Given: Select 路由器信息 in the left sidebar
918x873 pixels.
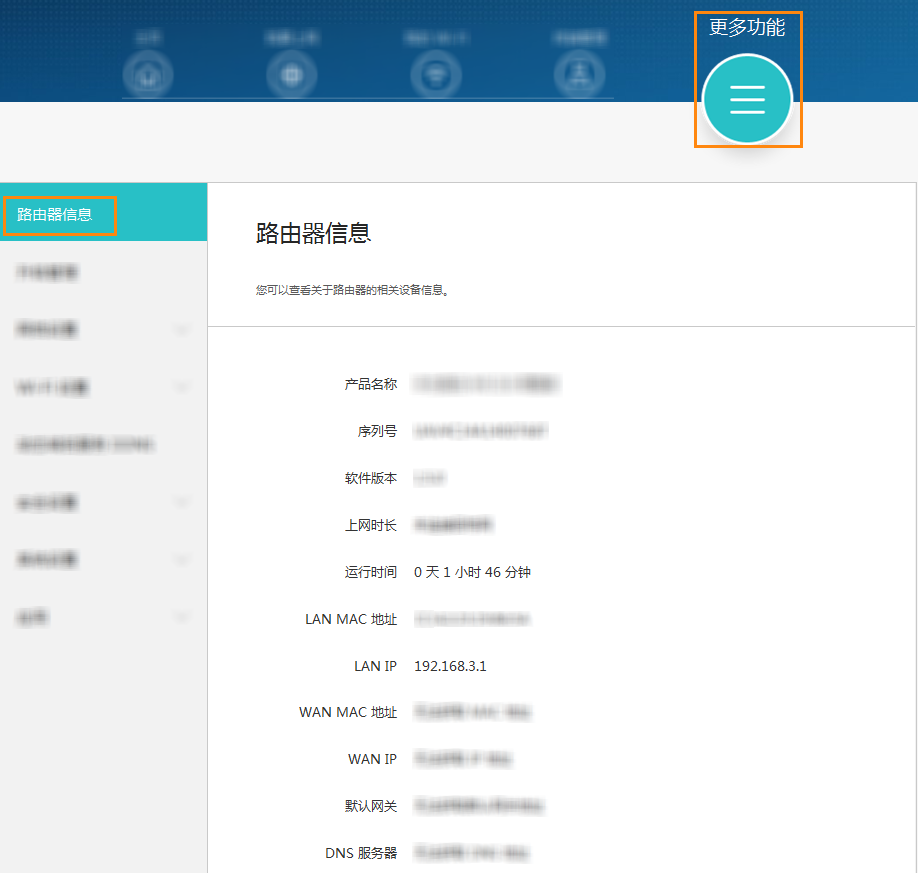Looking at the screenshot, I should coord(56,214).
